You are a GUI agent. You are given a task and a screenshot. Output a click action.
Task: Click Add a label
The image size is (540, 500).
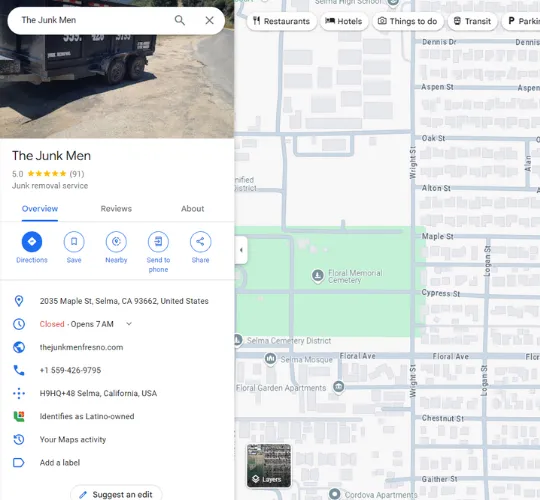(x=60, y=462)
